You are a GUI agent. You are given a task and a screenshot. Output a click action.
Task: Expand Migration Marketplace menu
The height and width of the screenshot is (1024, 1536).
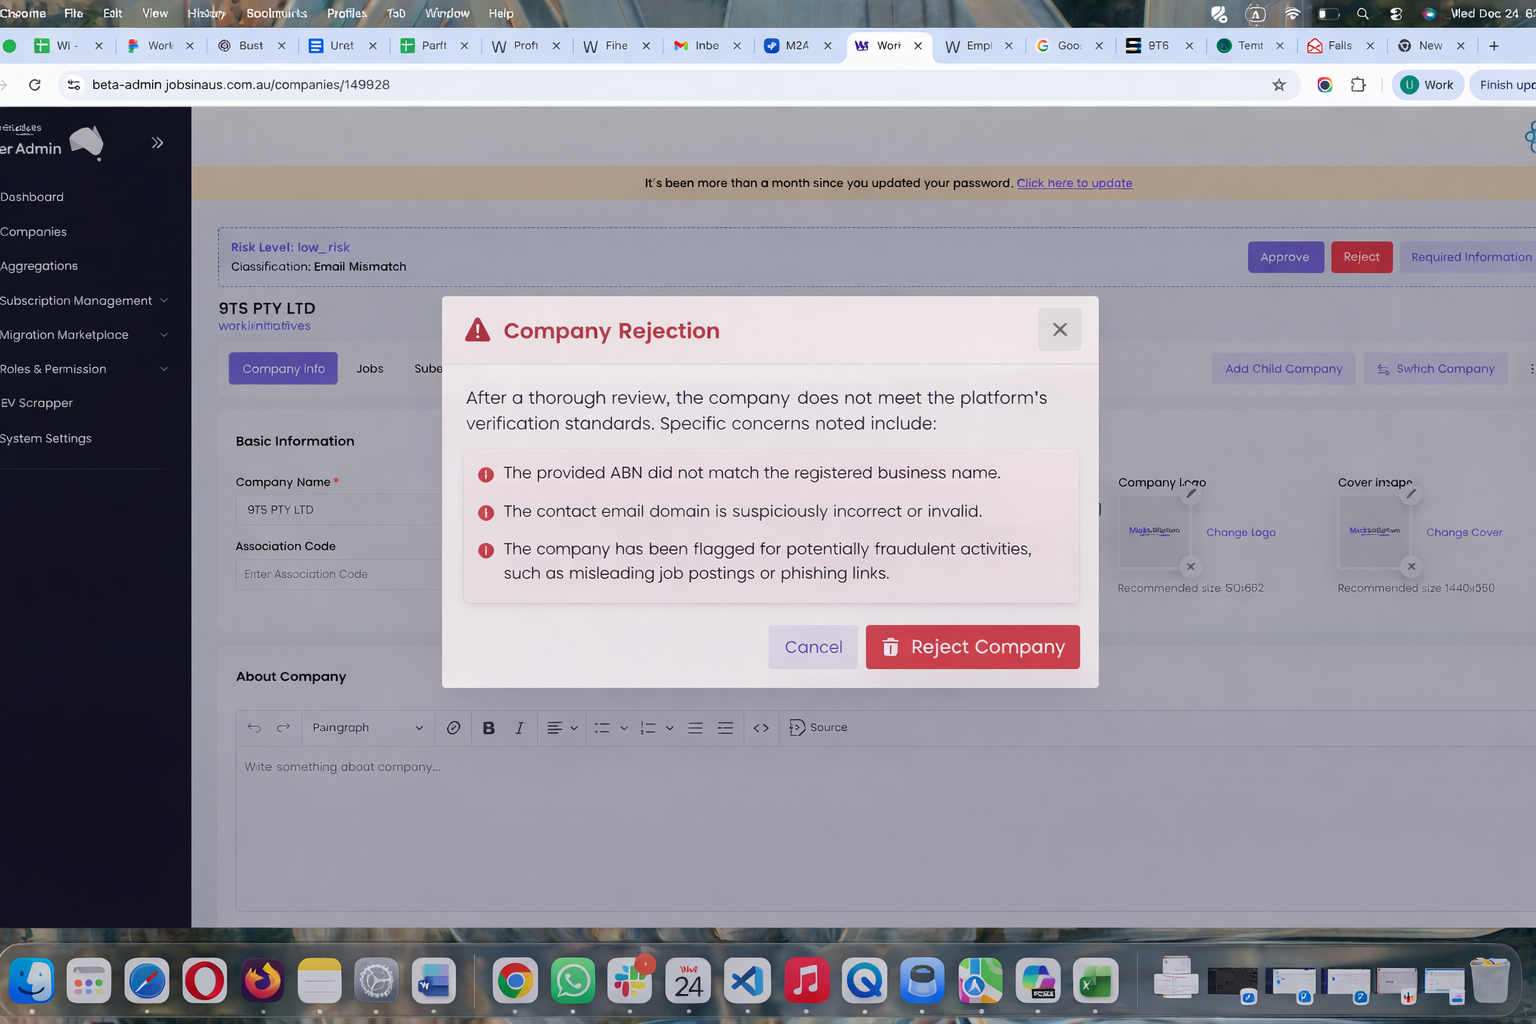click(85, 335)
